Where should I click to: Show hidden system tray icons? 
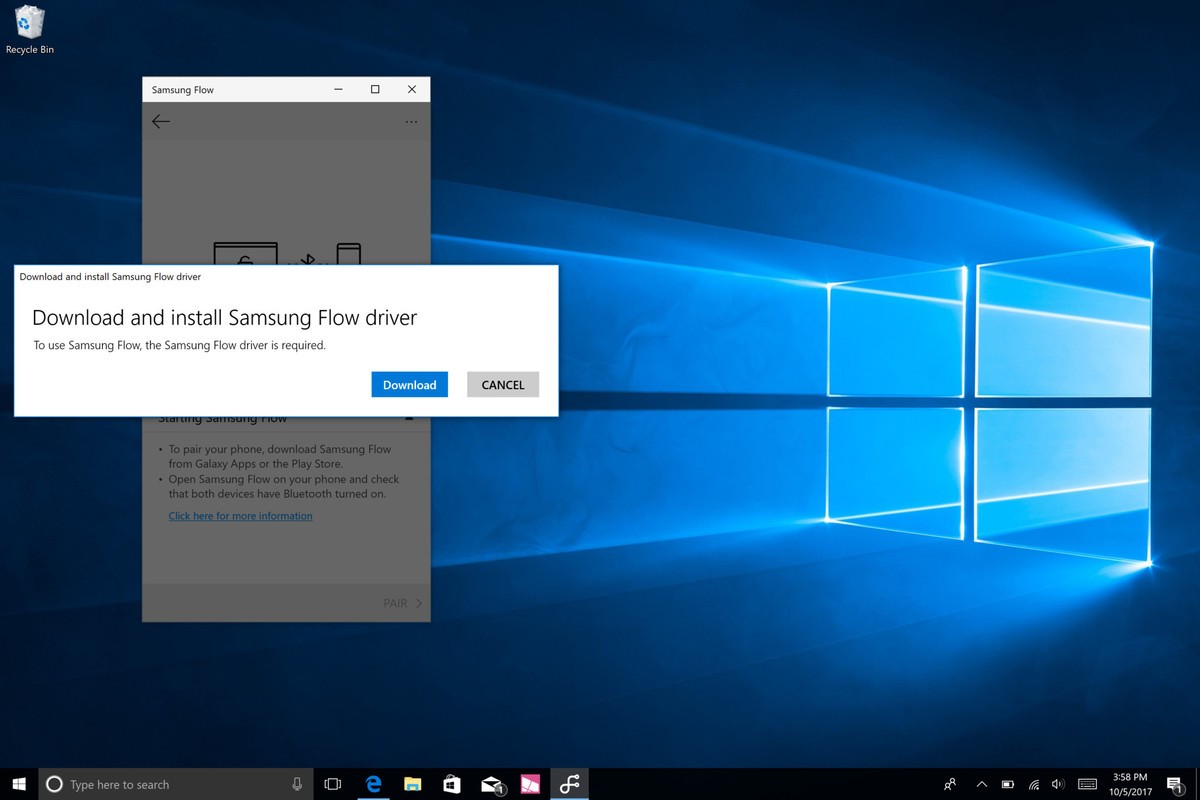click(981, 784)
